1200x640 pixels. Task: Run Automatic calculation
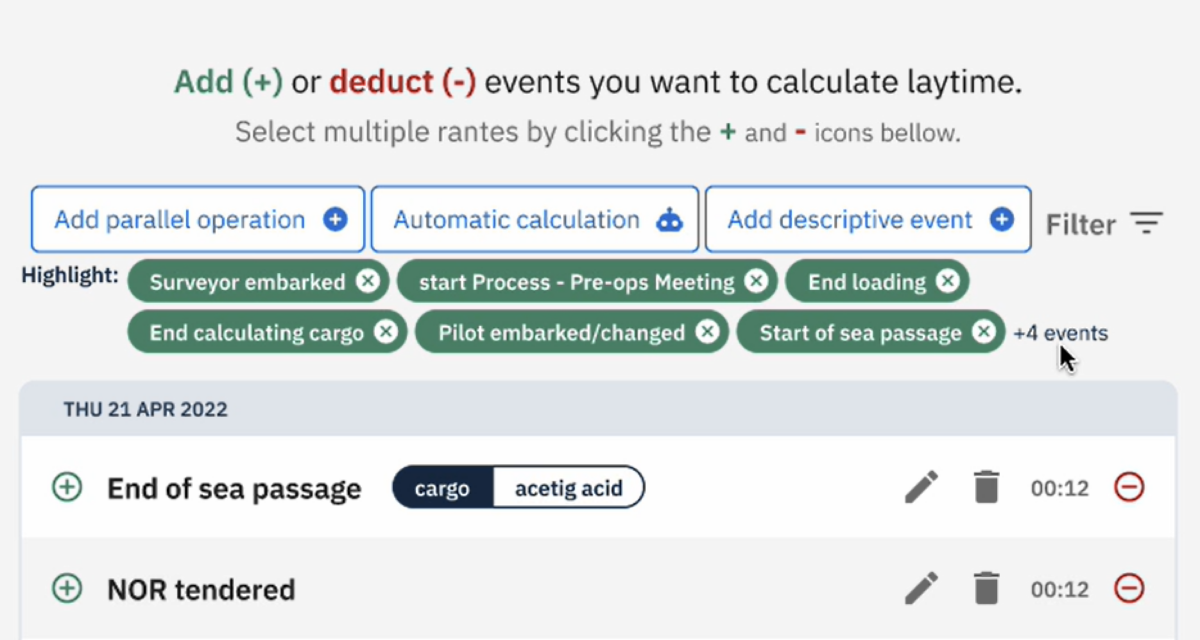pos(534,219)
